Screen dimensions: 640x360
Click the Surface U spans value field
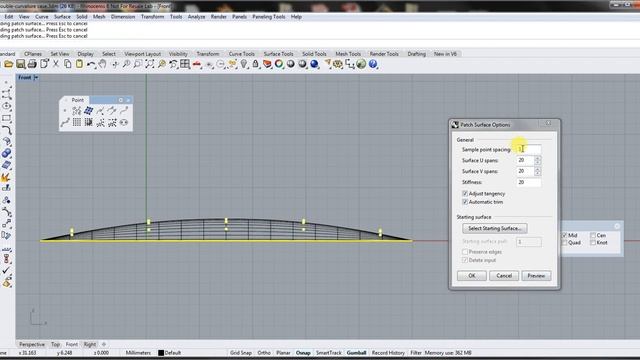525,160
